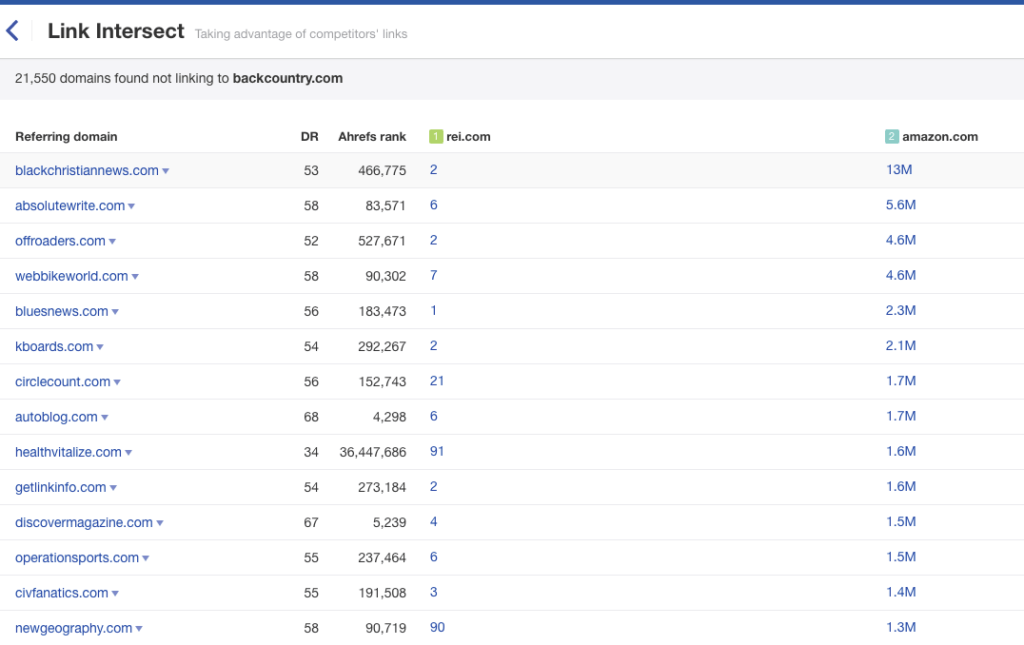View 13M amazon.com links from blackchristiannews.com
This screenshot has width=1024, height=645.
tap(899, 170)
